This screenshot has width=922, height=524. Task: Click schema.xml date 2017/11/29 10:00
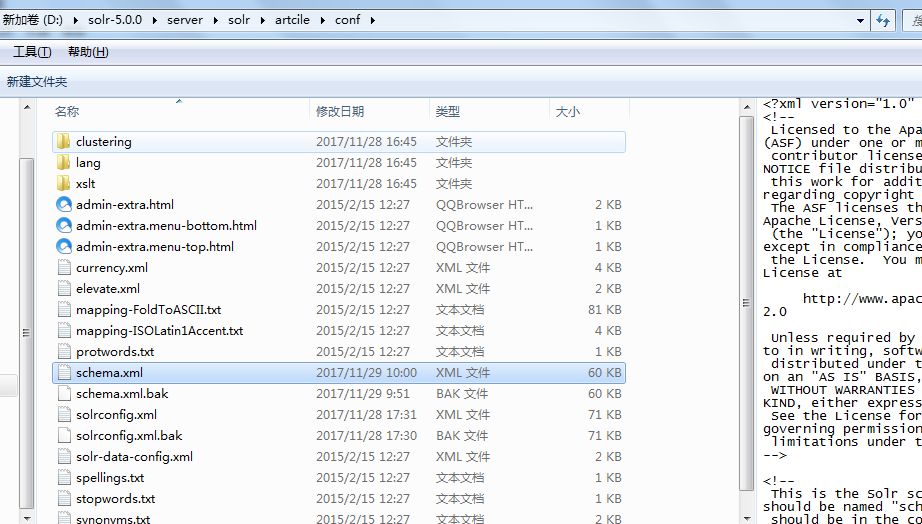(x=366, y=373)
